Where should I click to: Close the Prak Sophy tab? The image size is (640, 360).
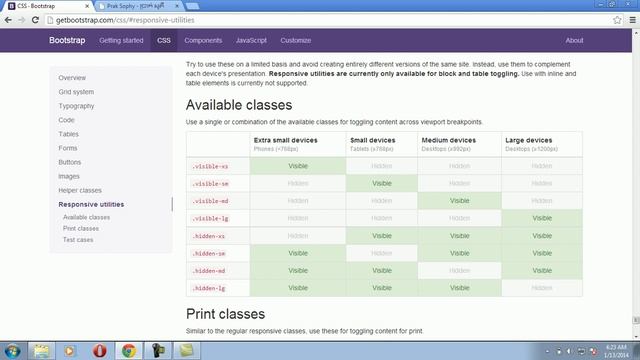click(177, 6)
